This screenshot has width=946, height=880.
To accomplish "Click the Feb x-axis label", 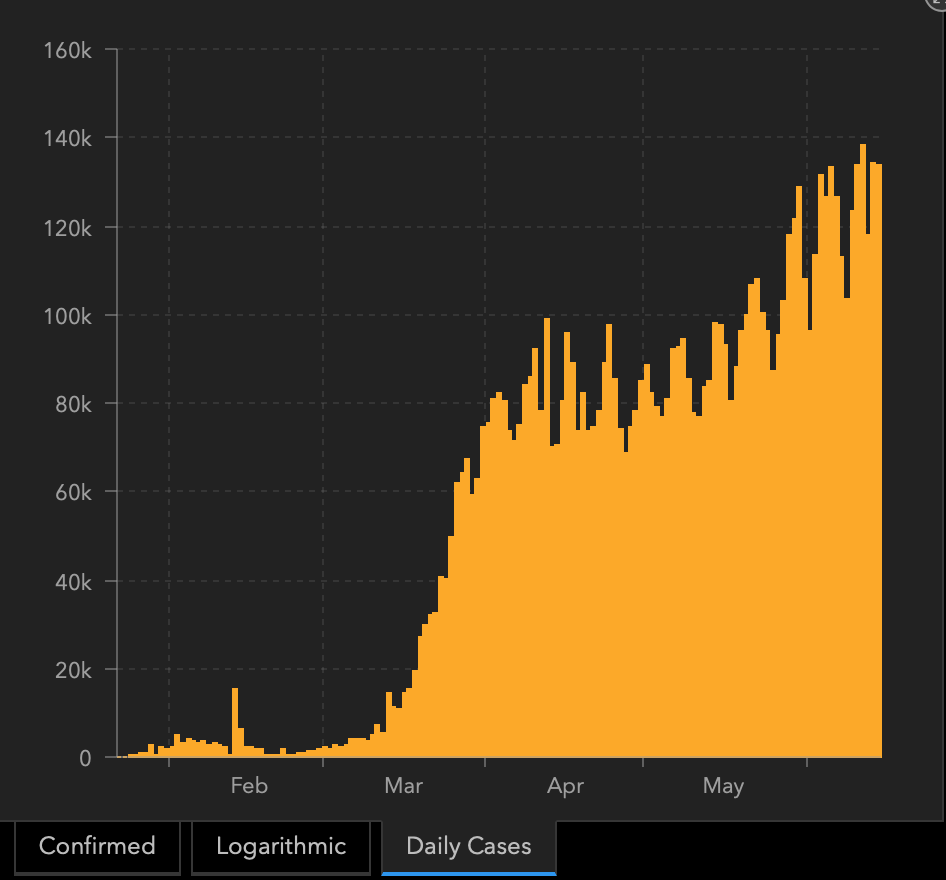I will pos(249,786).
